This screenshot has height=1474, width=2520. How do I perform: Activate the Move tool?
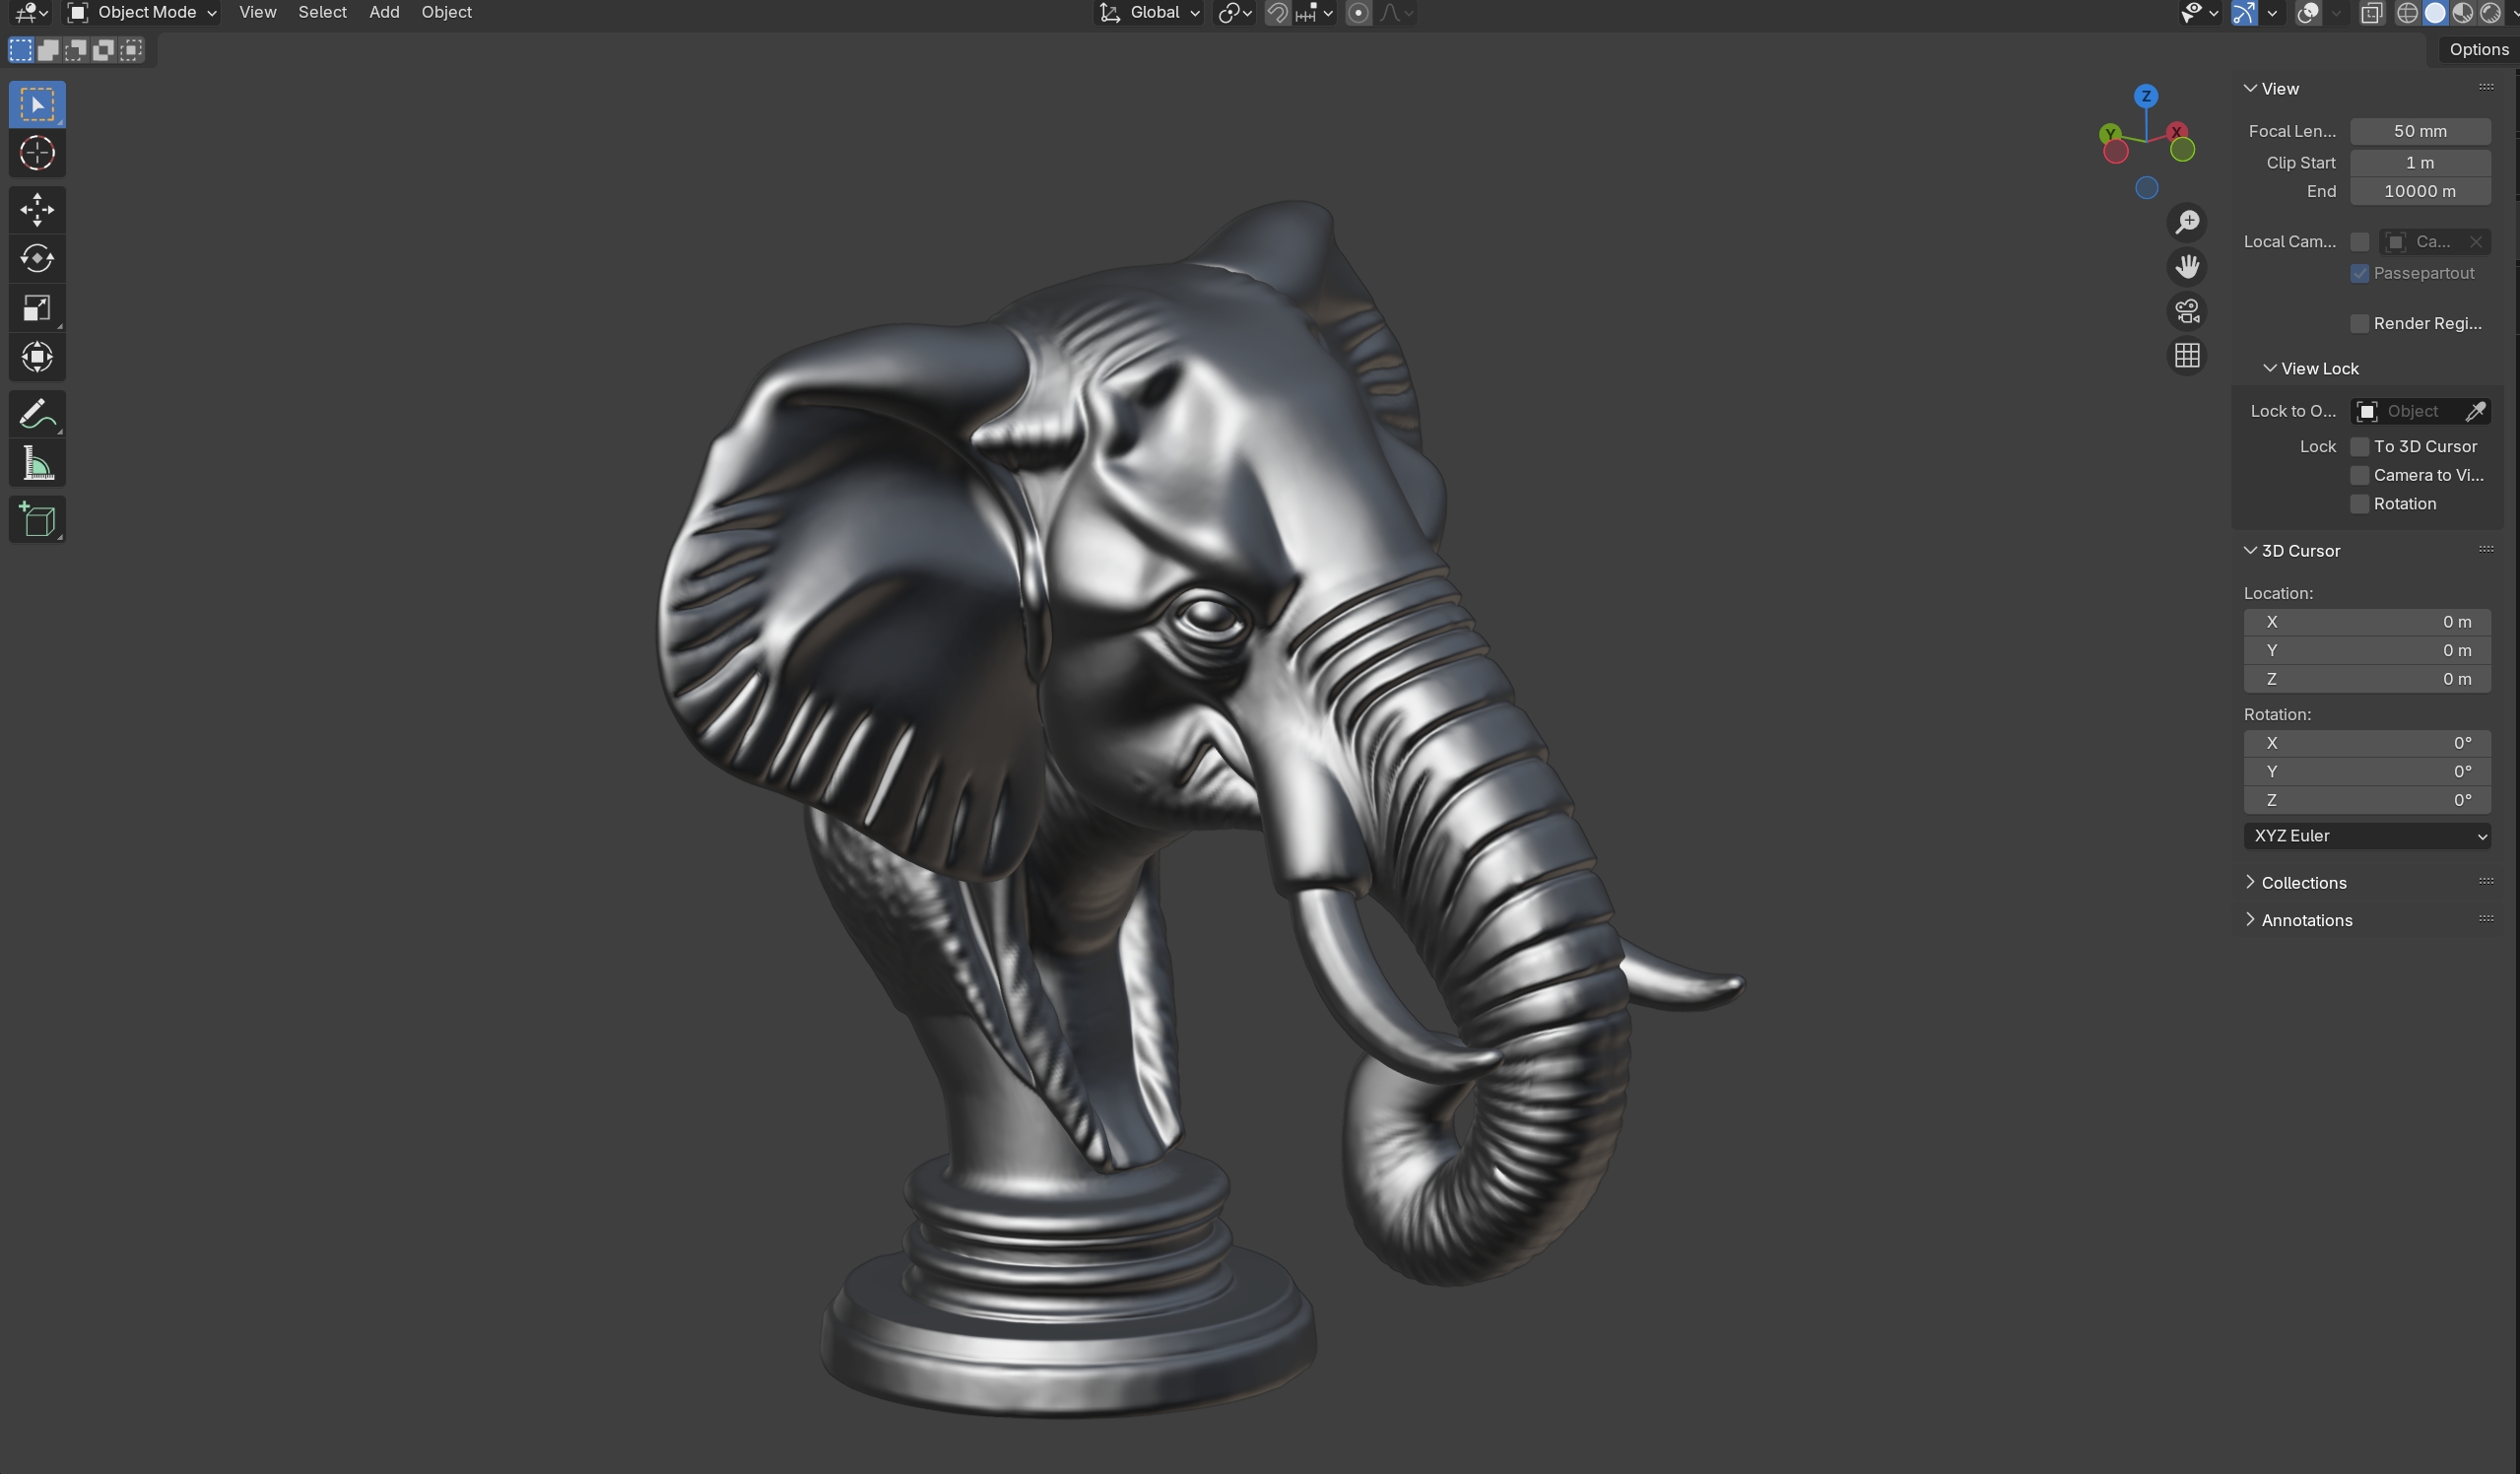pos(37,210)
